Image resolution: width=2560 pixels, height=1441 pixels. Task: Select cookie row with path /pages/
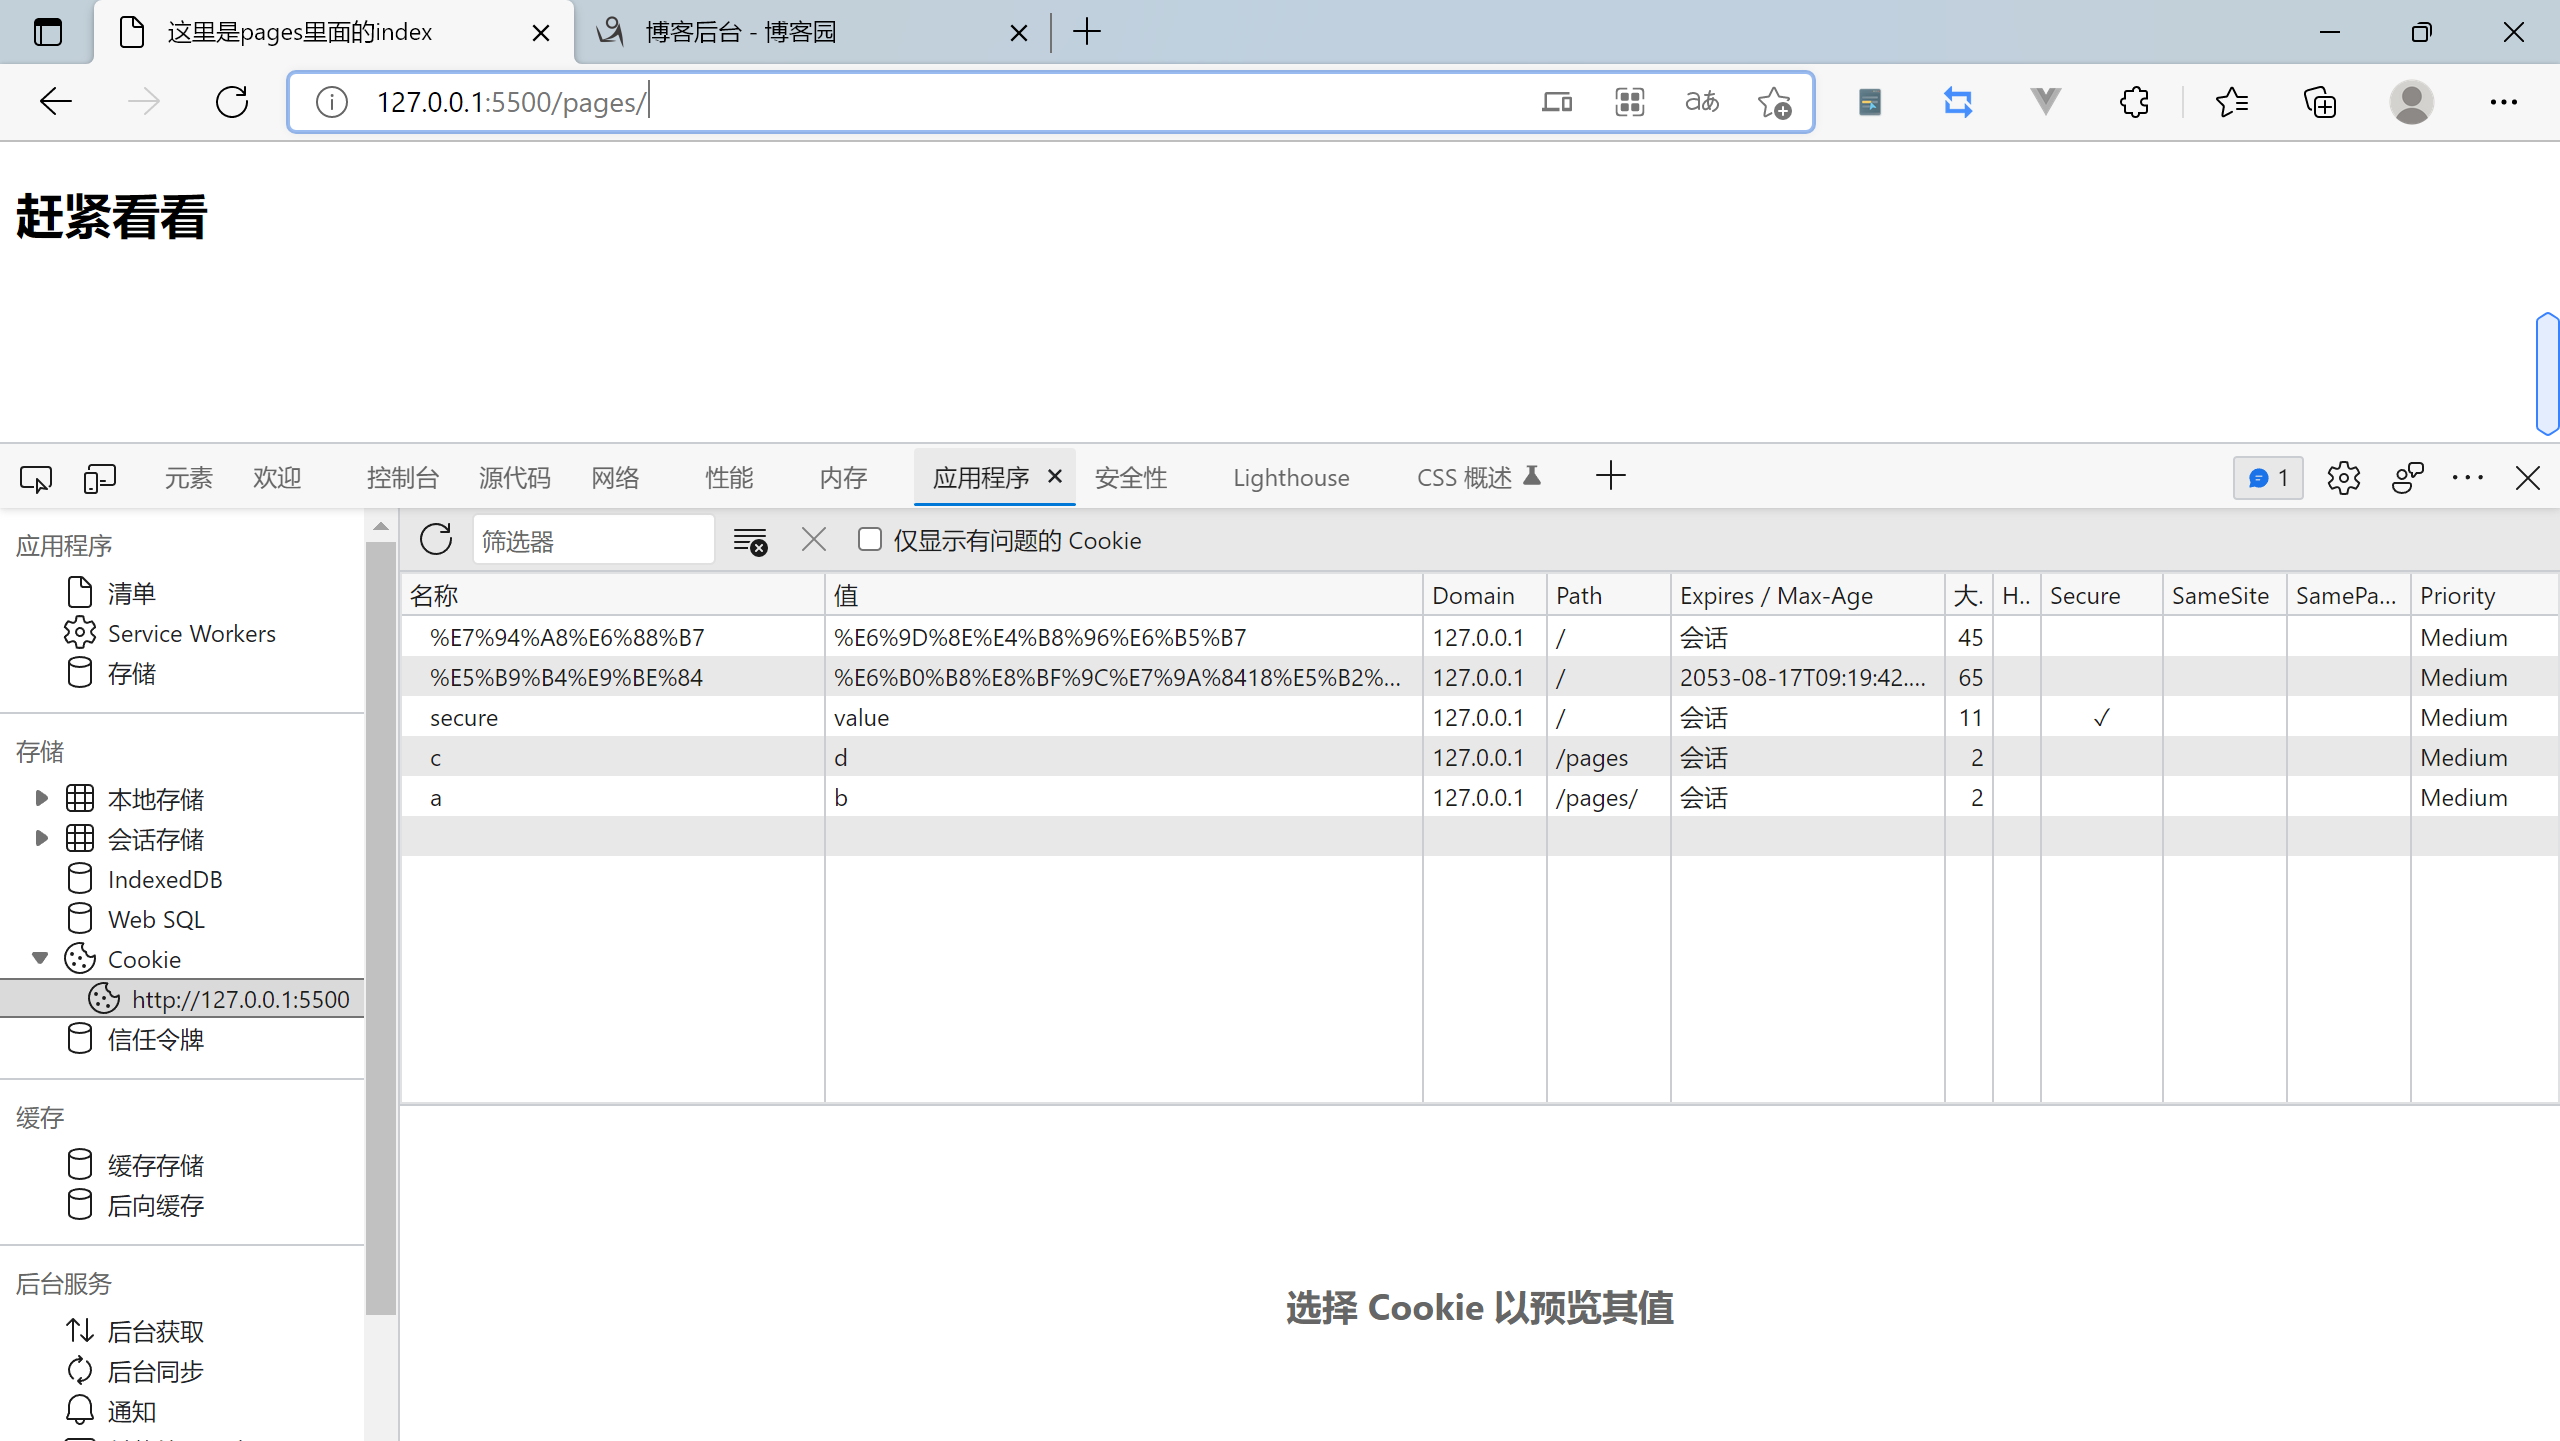[x=1480, y=797]
